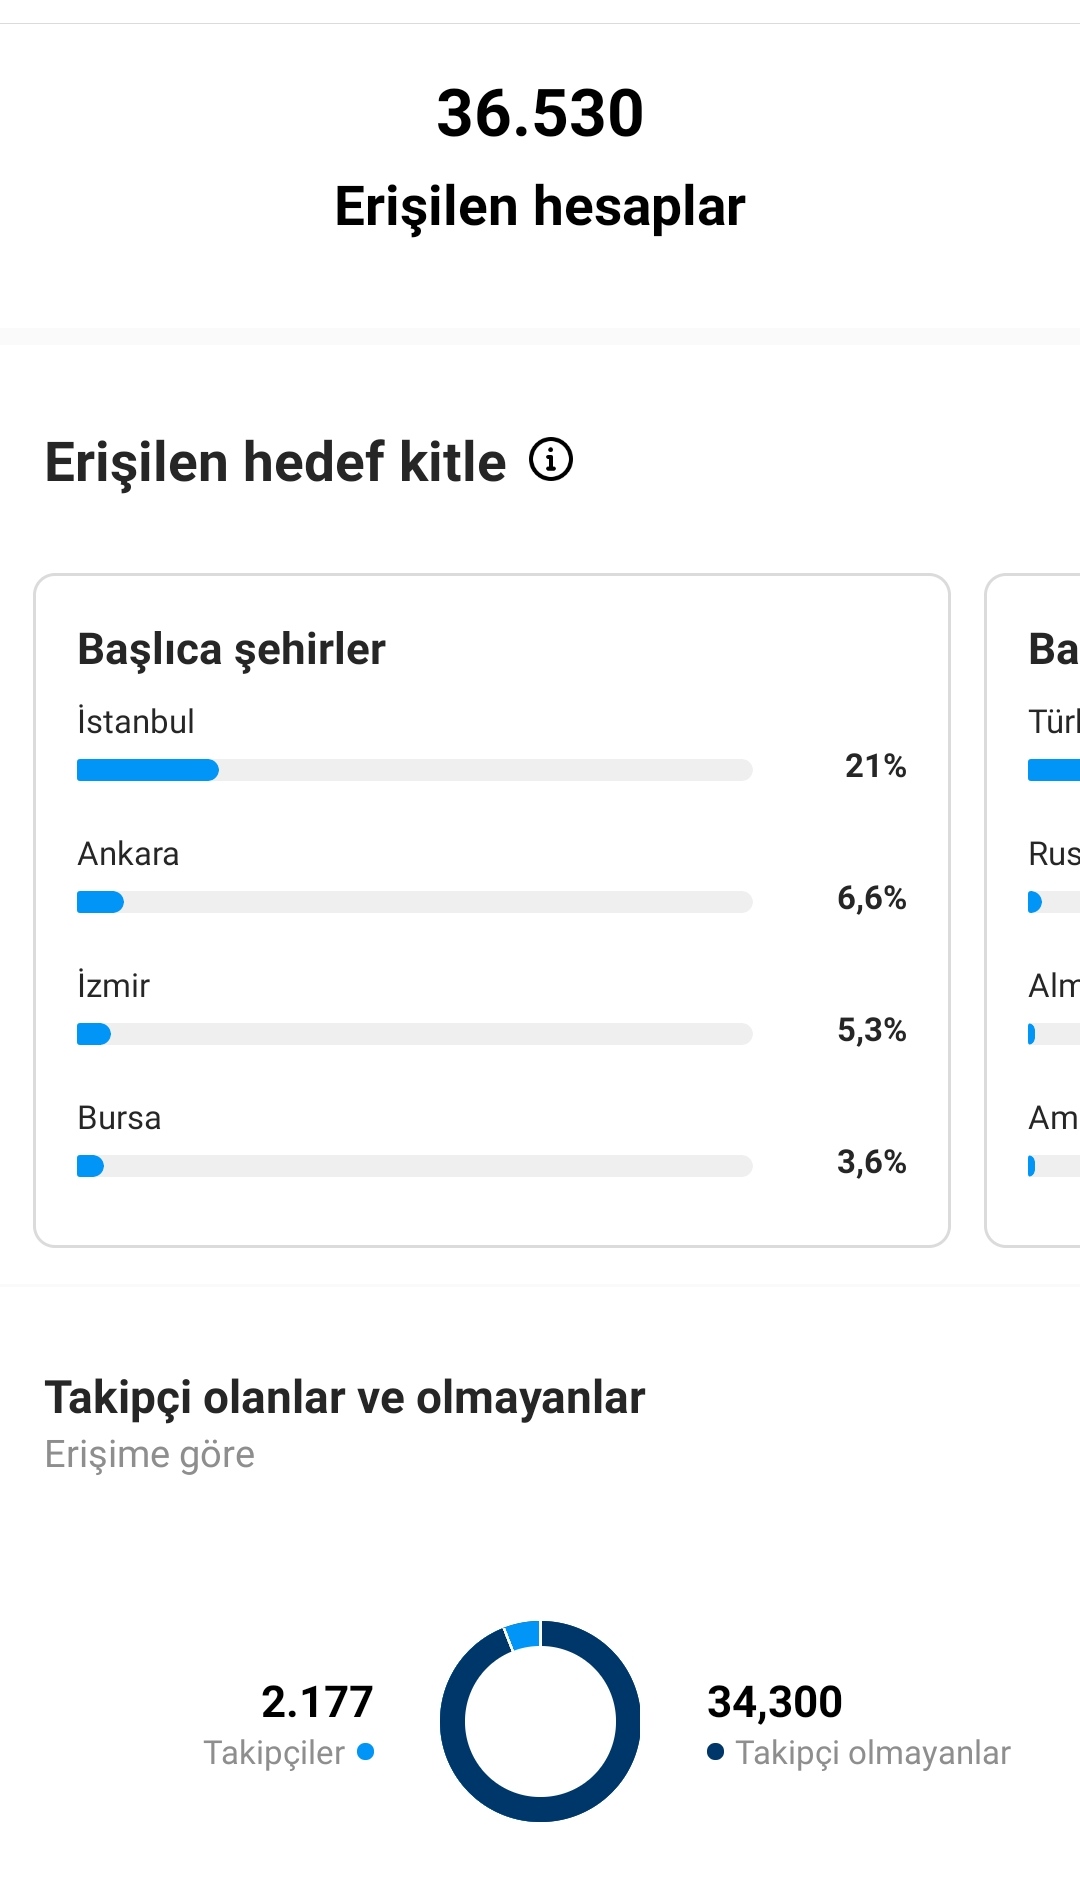Tap the blue Takipçiler legend dot
1080x1894 pixels.
[x=365, y=1751]
